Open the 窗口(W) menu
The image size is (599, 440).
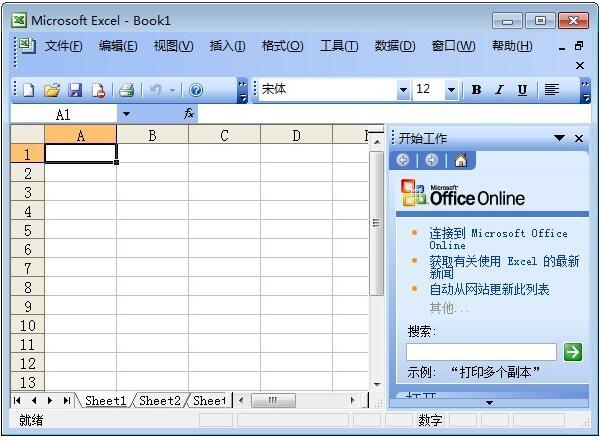(453, 46)
